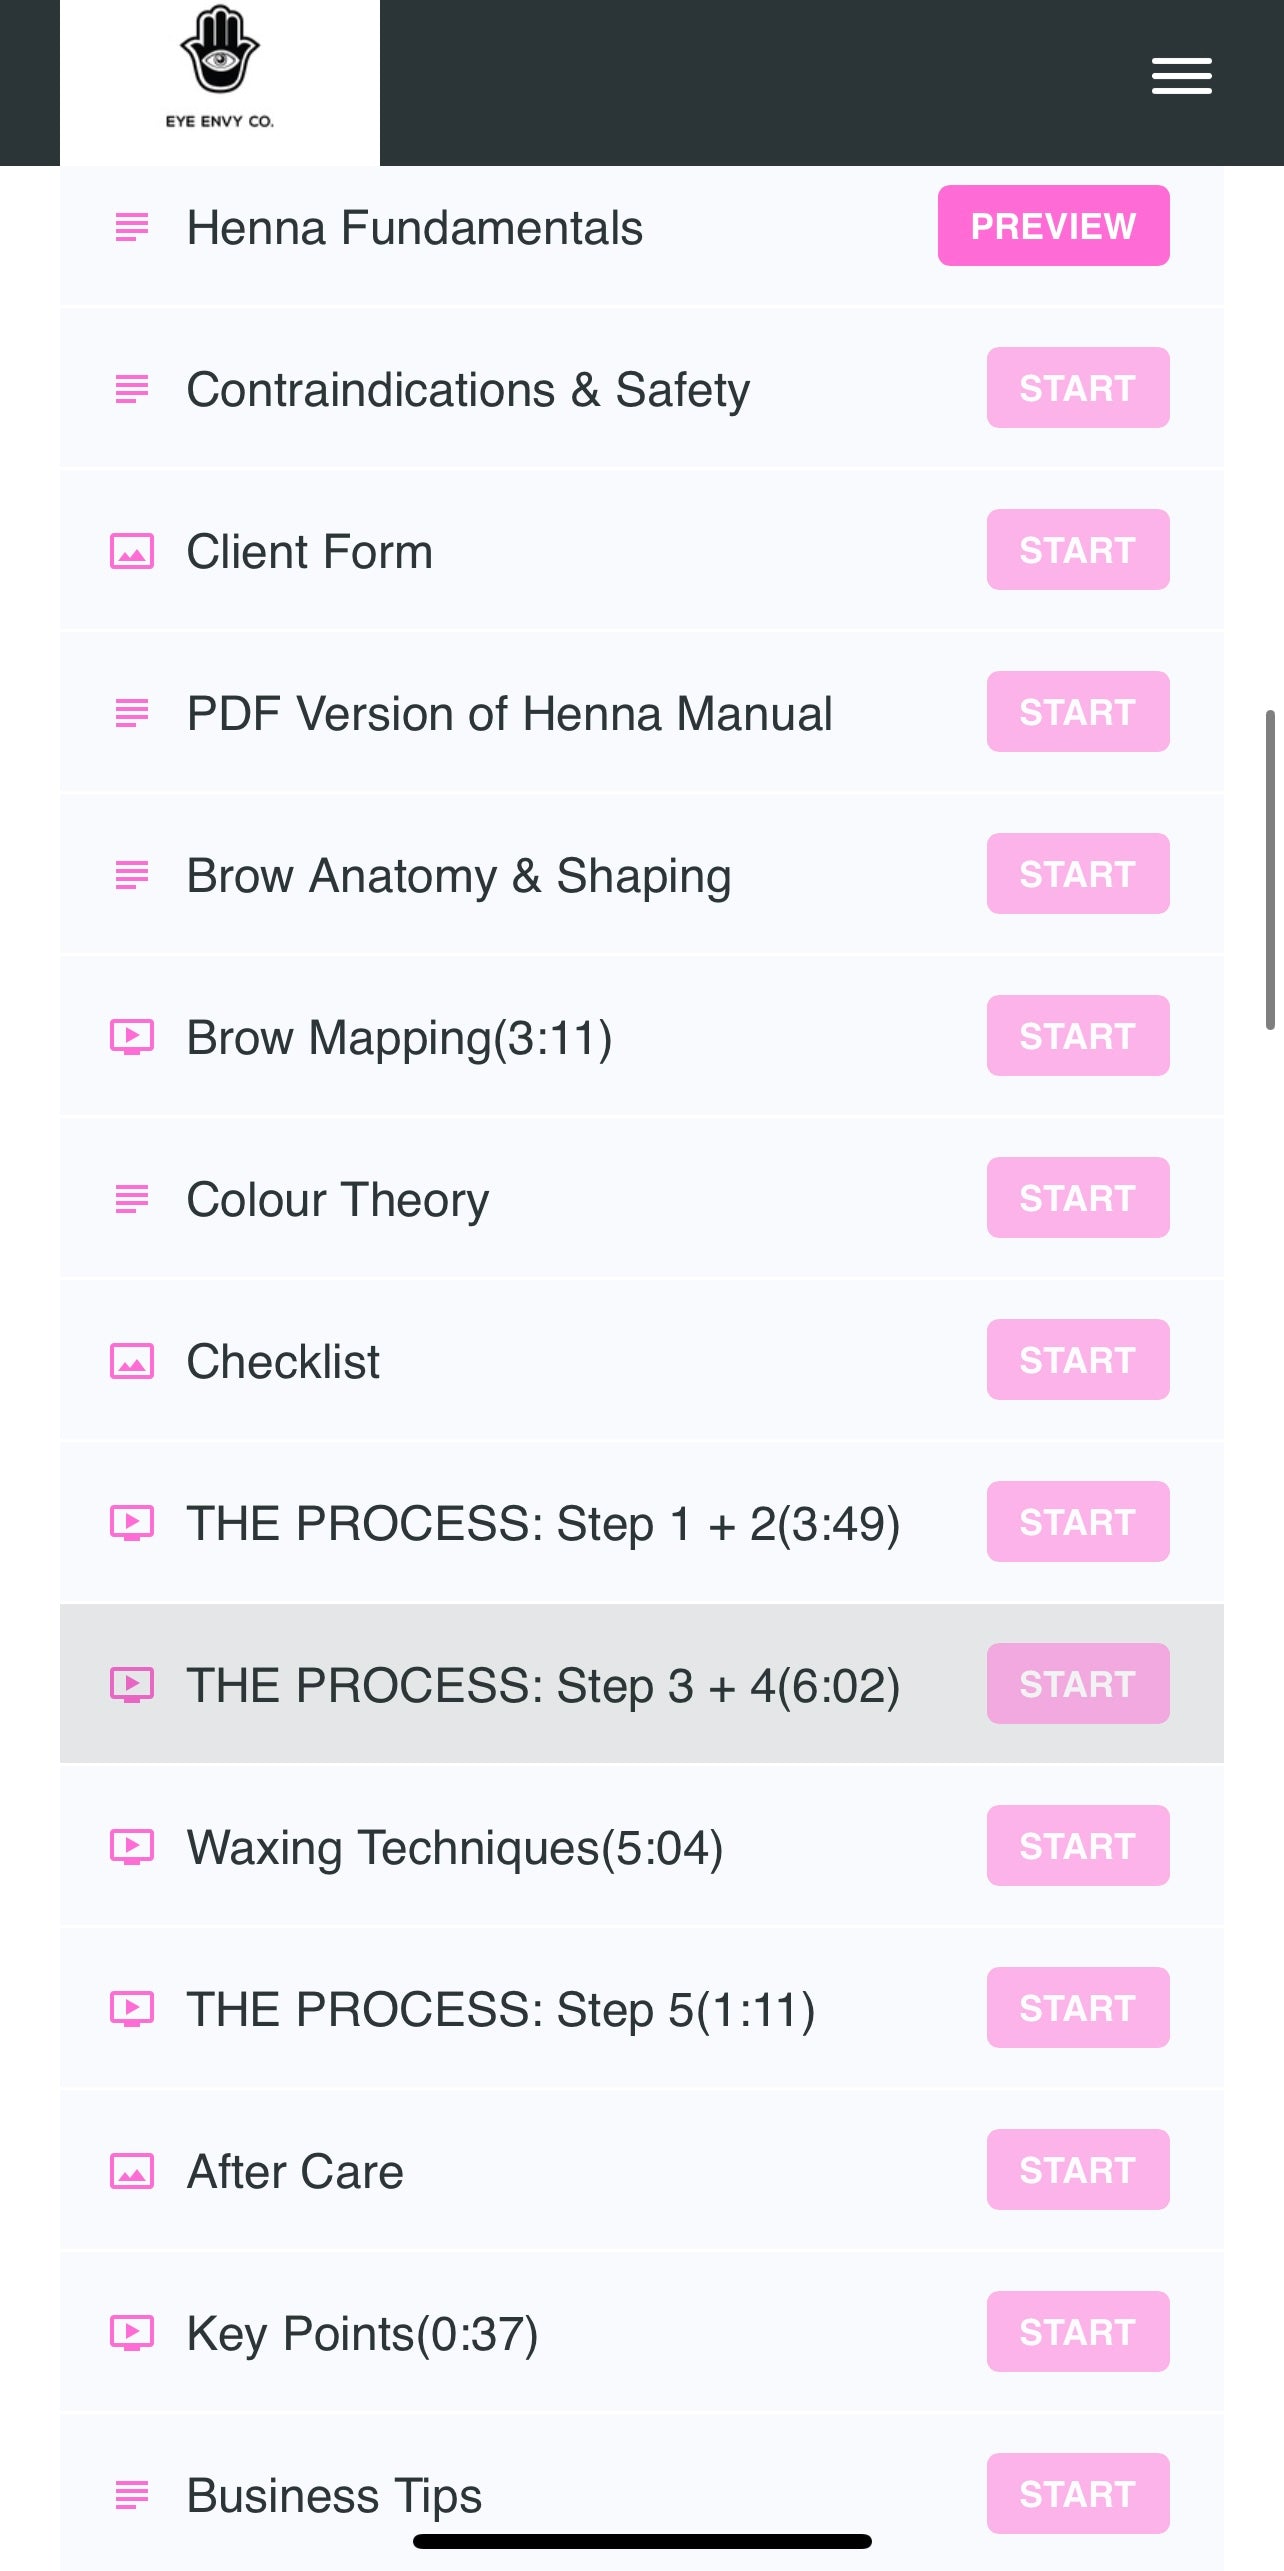Open the hamburger navigation menu
This screenshot has height=2571, width=1284.
1181,77
